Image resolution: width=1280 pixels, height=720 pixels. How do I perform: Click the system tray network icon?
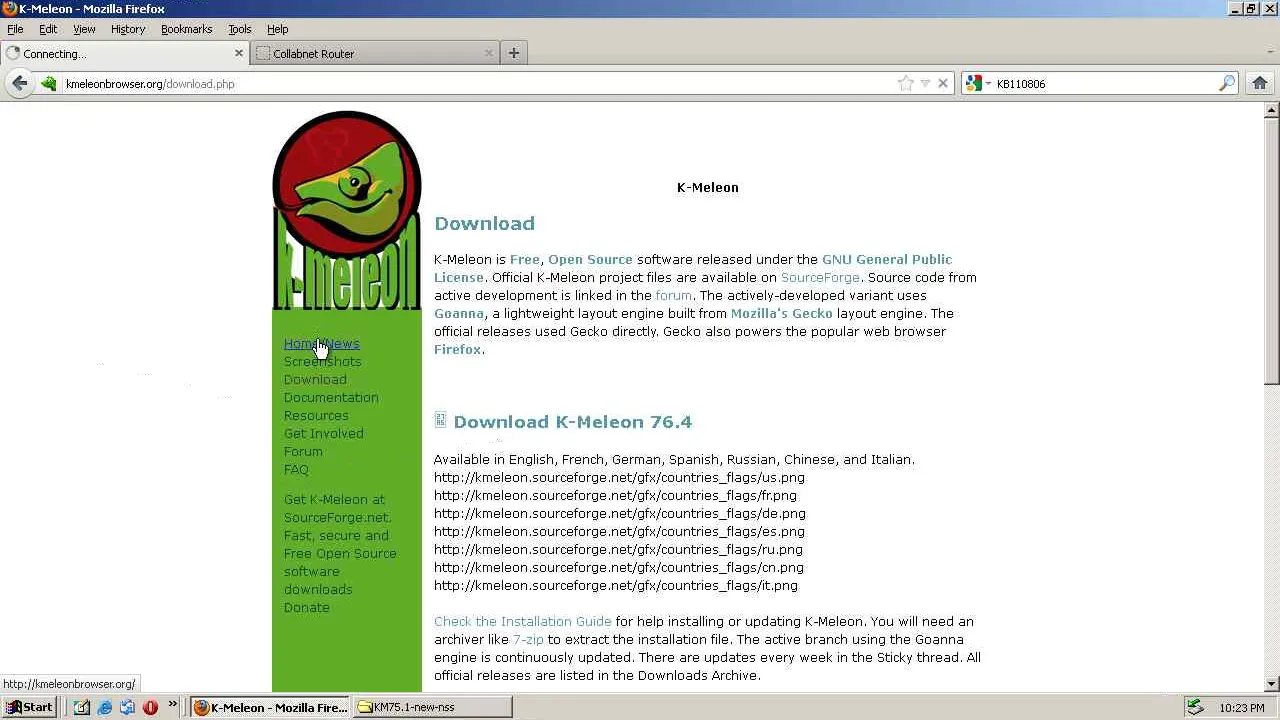(1195, 707)
